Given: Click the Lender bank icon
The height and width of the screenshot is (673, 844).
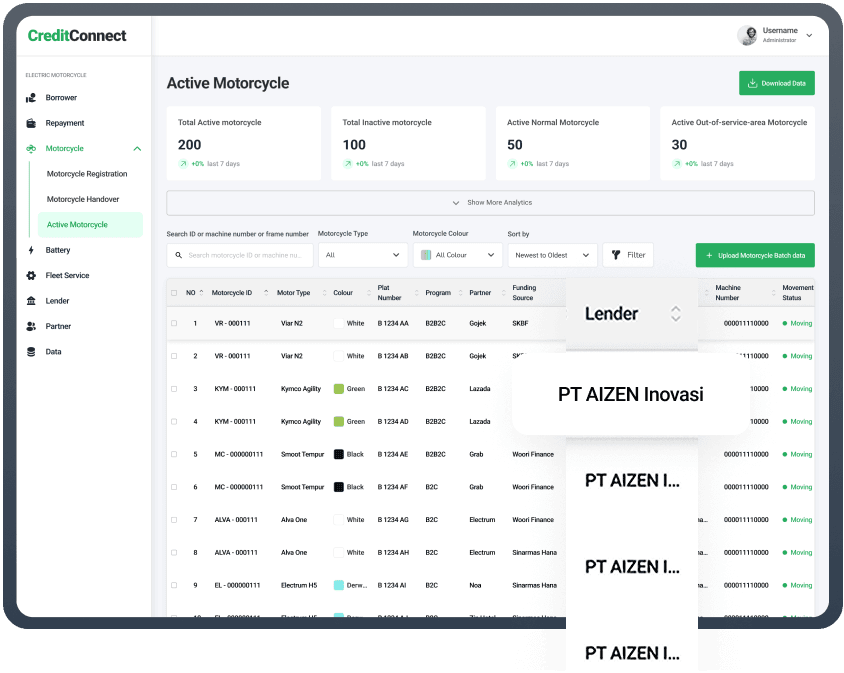Looking at the screenshot, I should [32, 301].
